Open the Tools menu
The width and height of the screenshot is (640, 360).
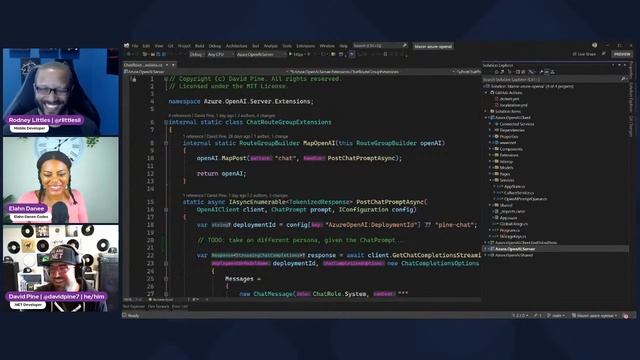287,46
